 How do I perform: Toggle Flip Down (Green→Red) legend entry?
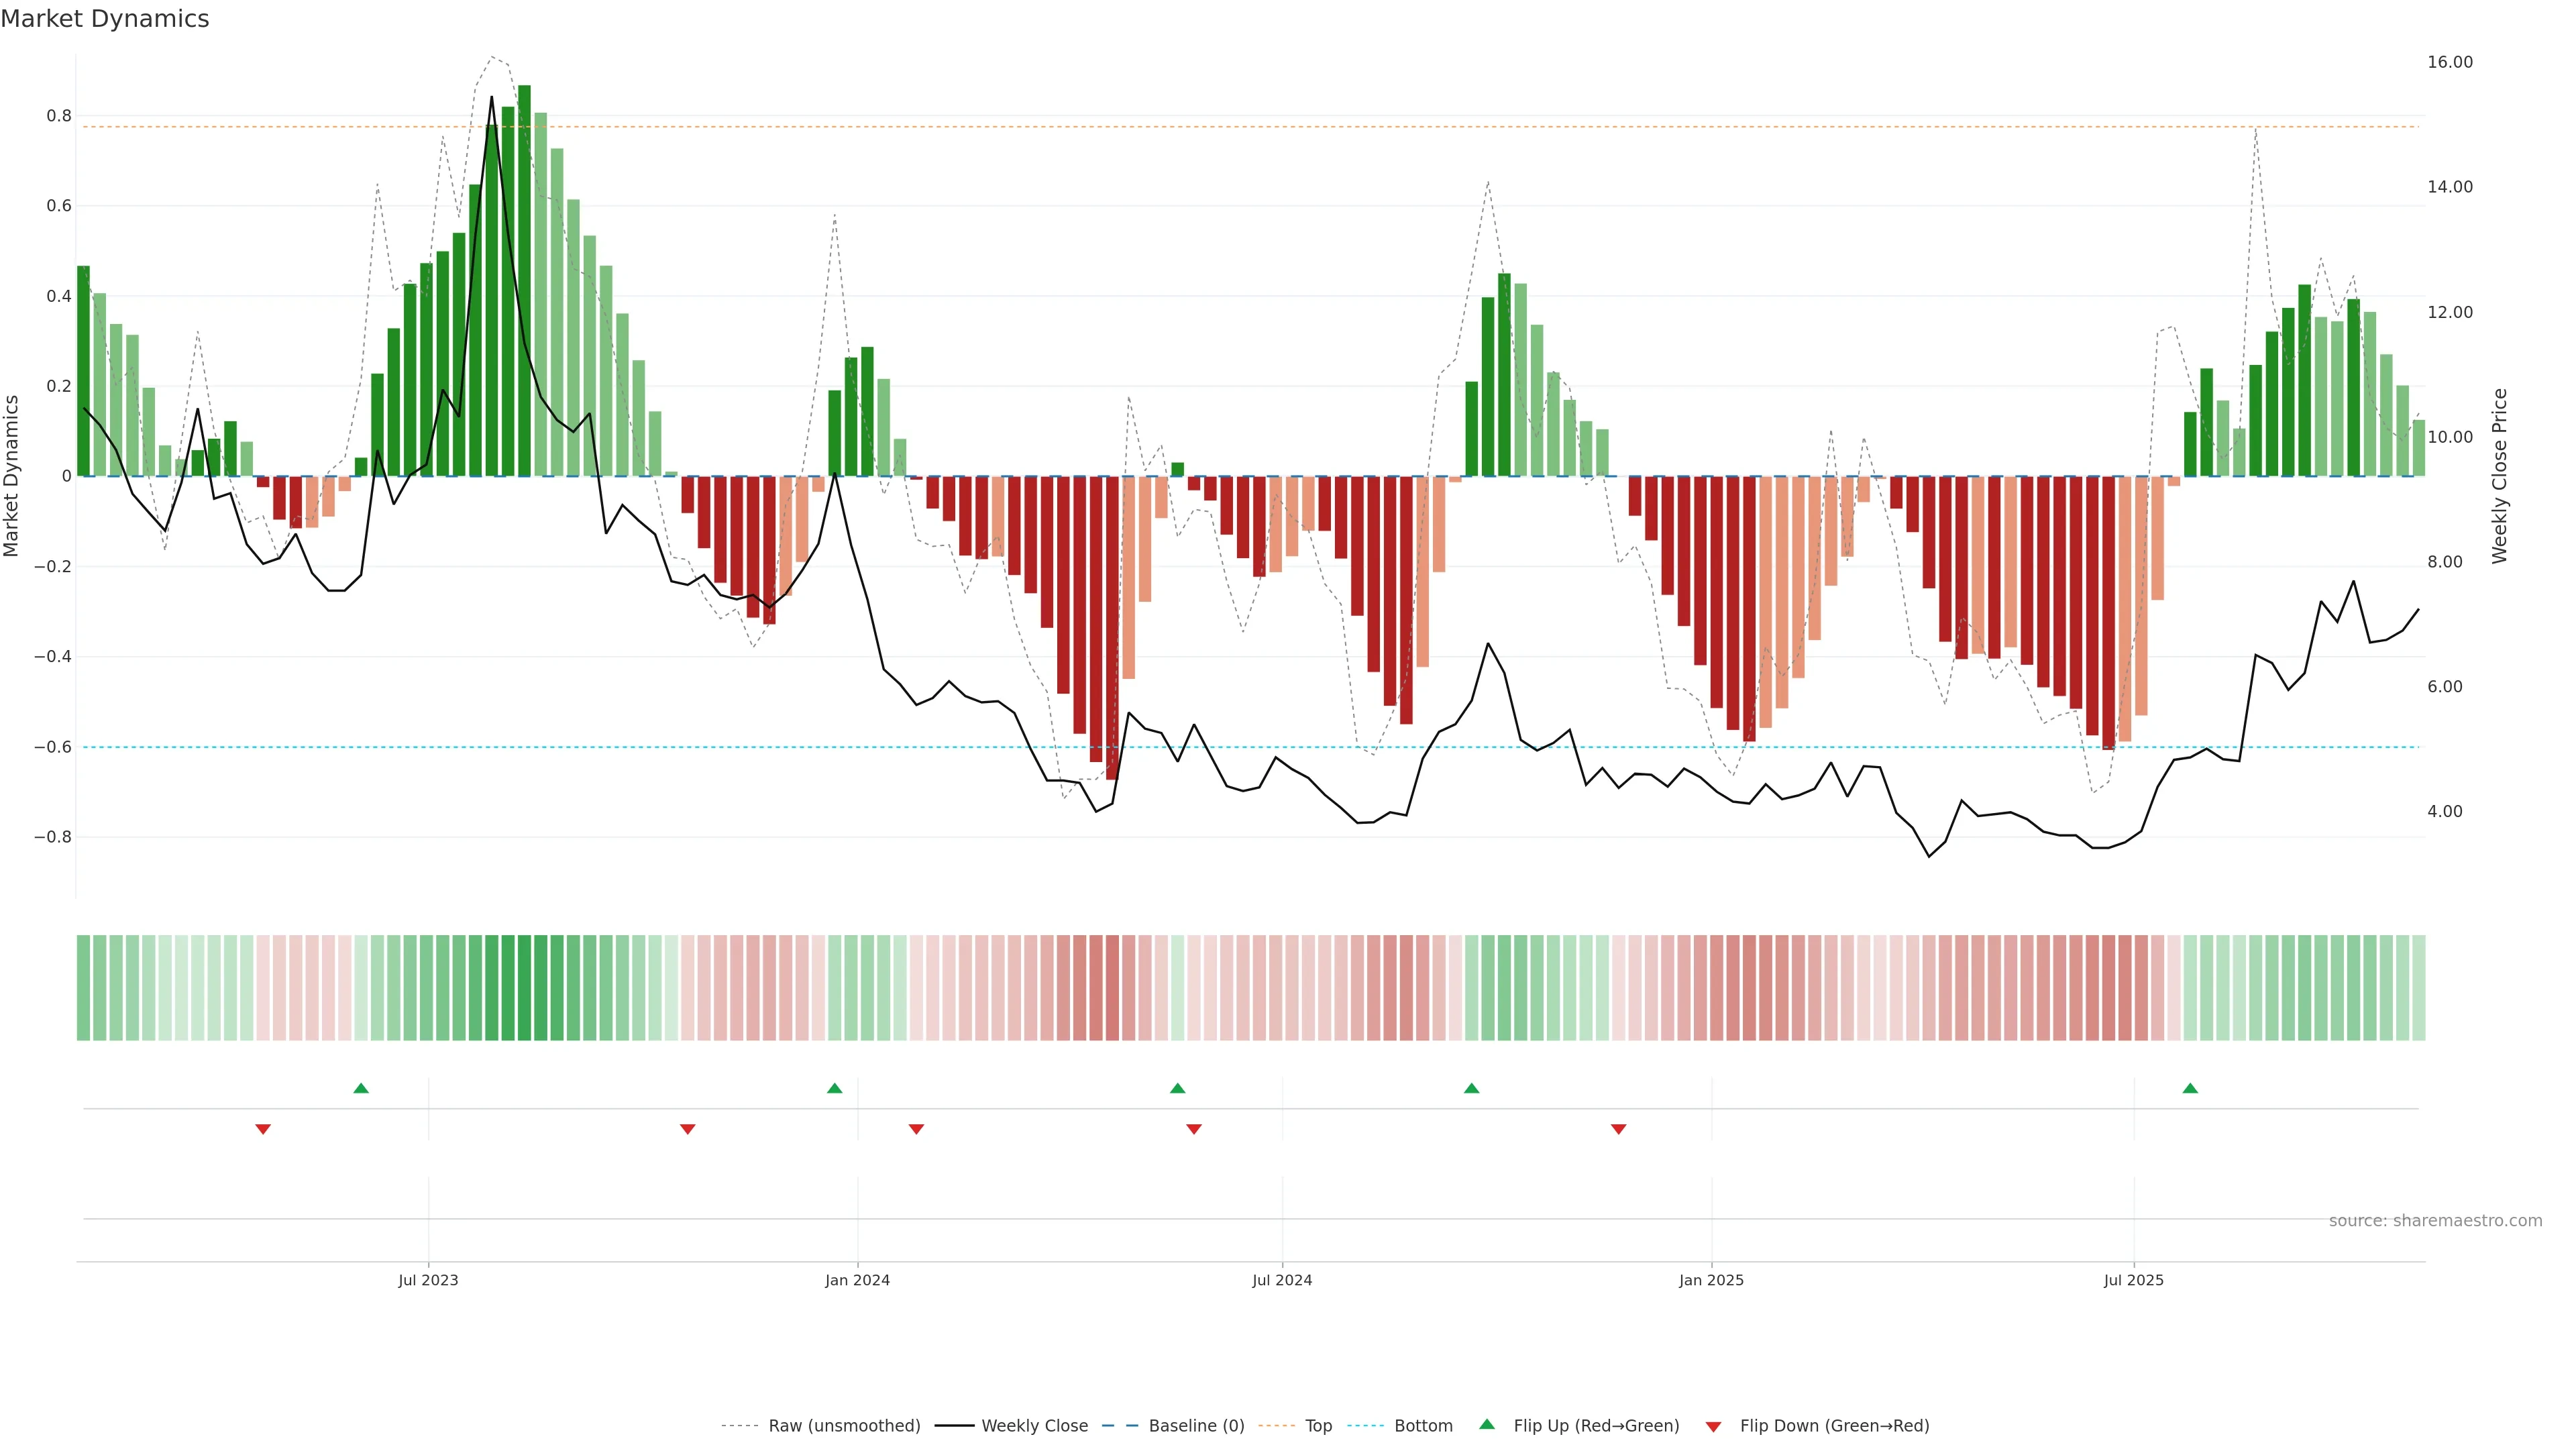1834,1426
